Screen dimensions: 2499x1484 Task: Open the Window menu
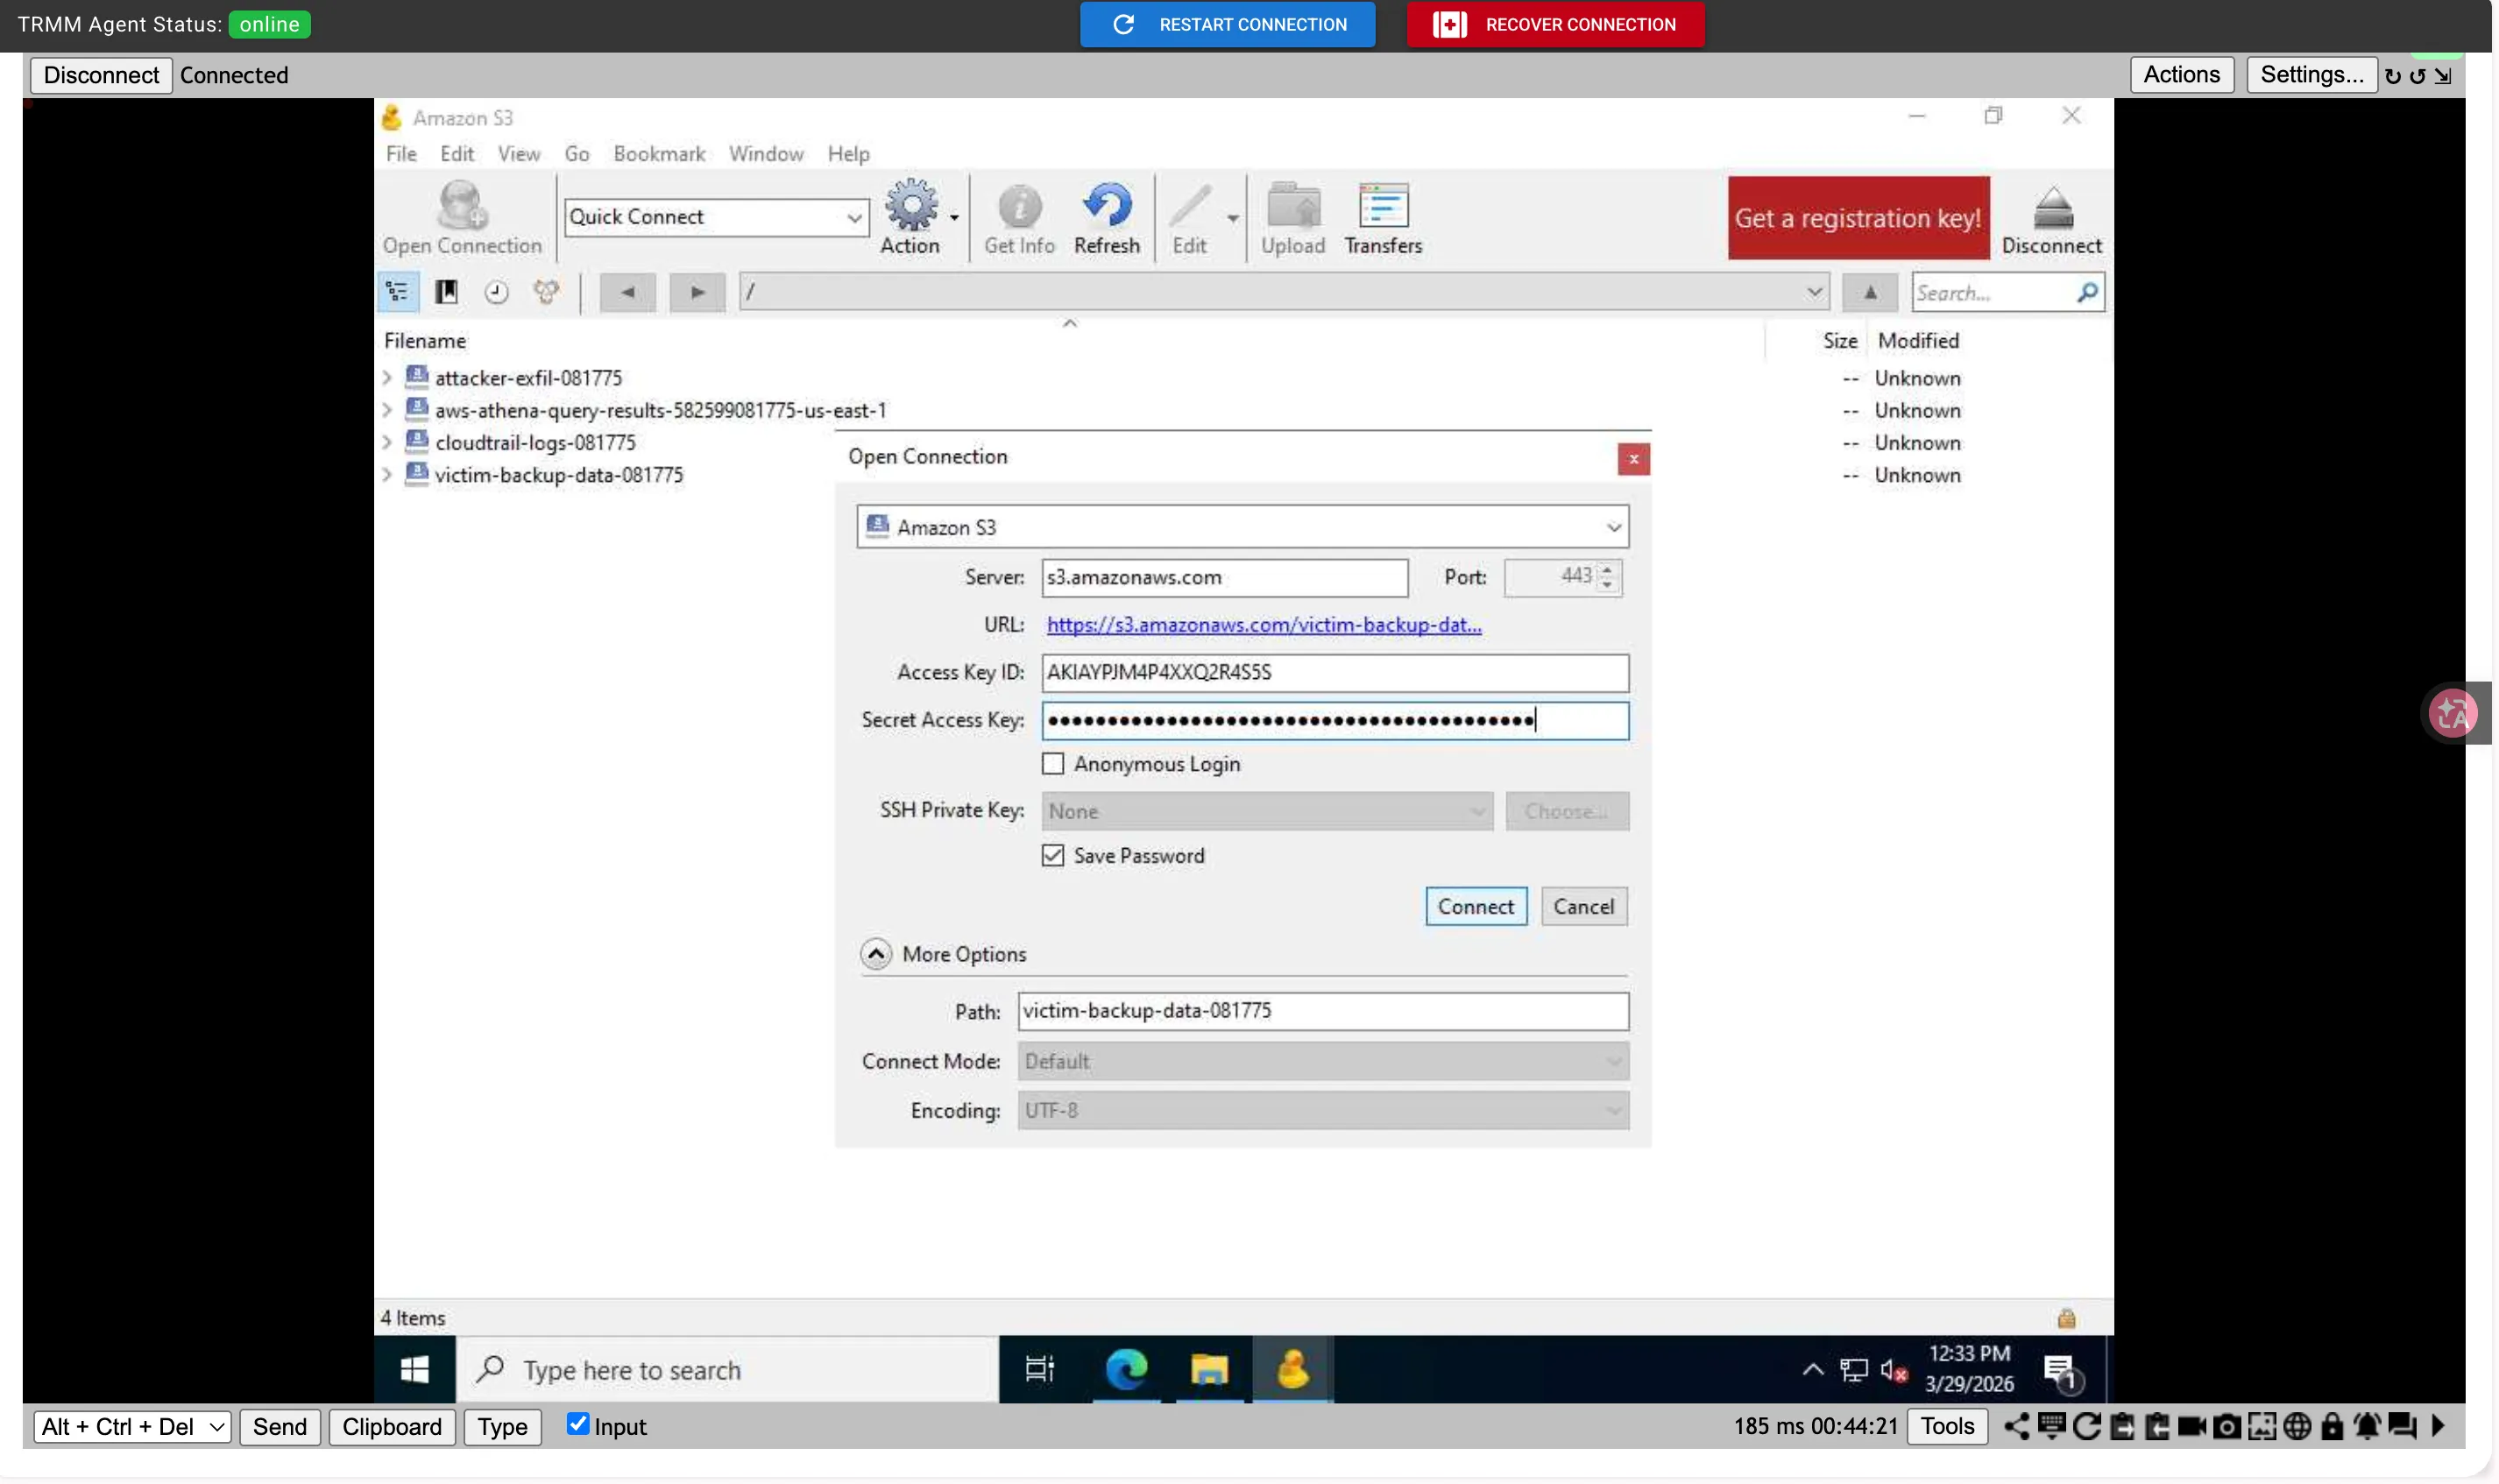coord(766,154)
